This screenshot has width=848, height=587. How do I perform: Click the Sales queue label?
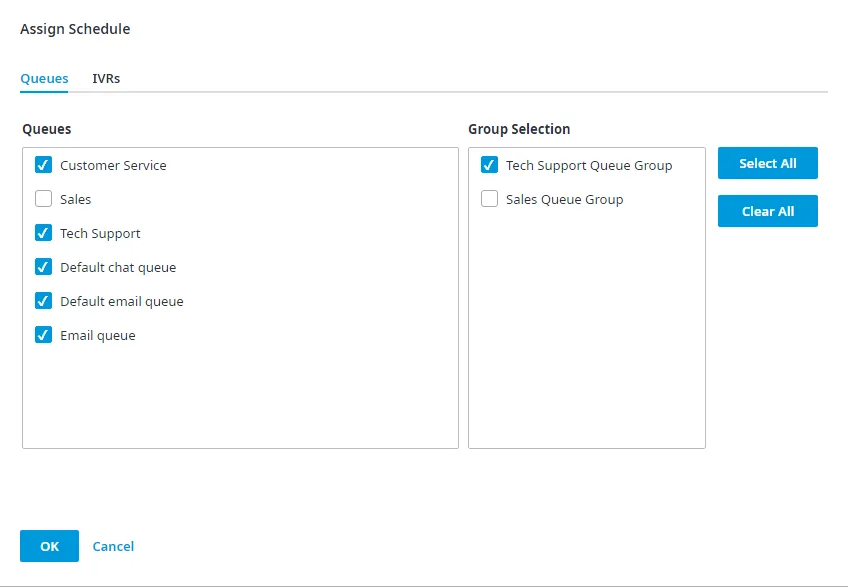tap(76, 200)
